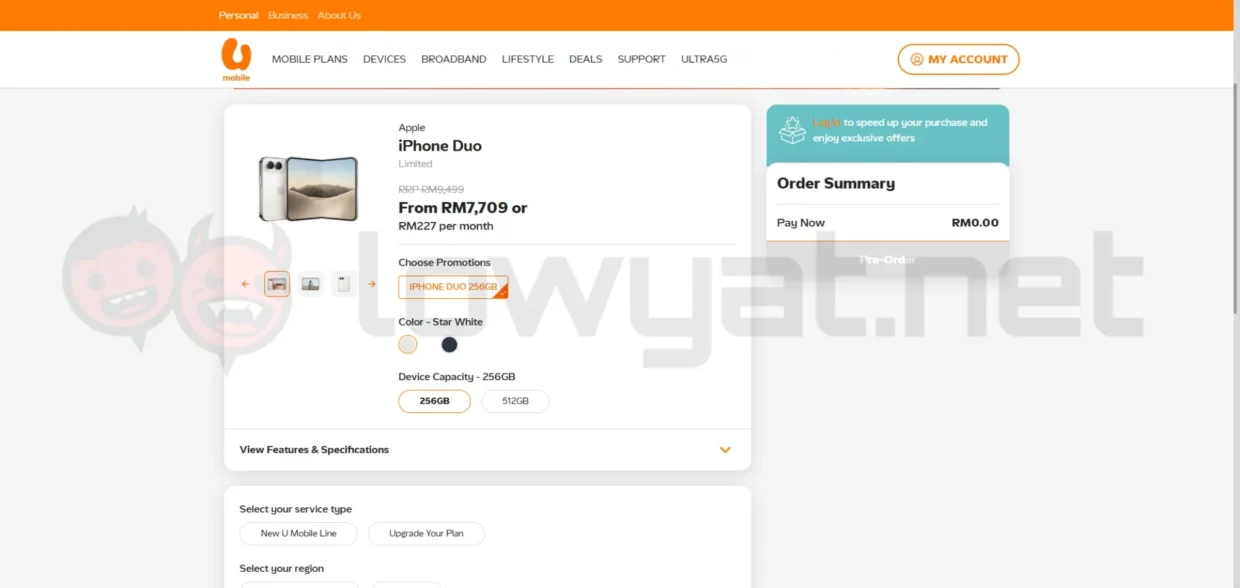Click the From RM7,709 price text

pyautogui.click(x=463, y=208)
